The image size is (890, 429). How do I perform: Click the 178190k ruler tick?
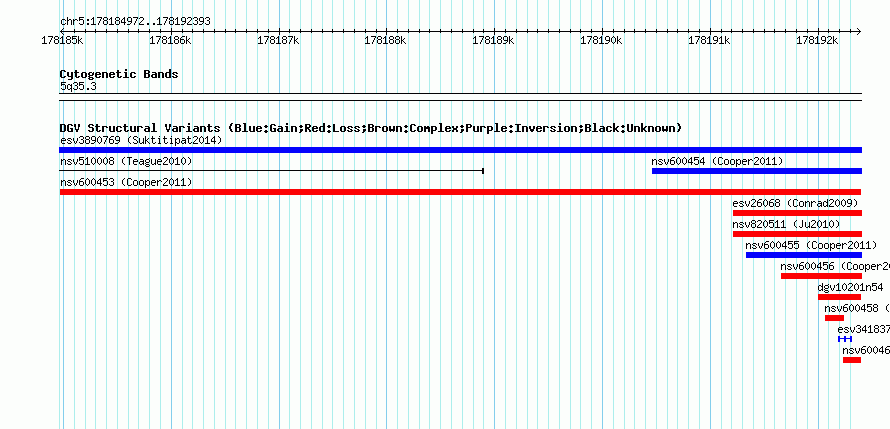(602, 40)
